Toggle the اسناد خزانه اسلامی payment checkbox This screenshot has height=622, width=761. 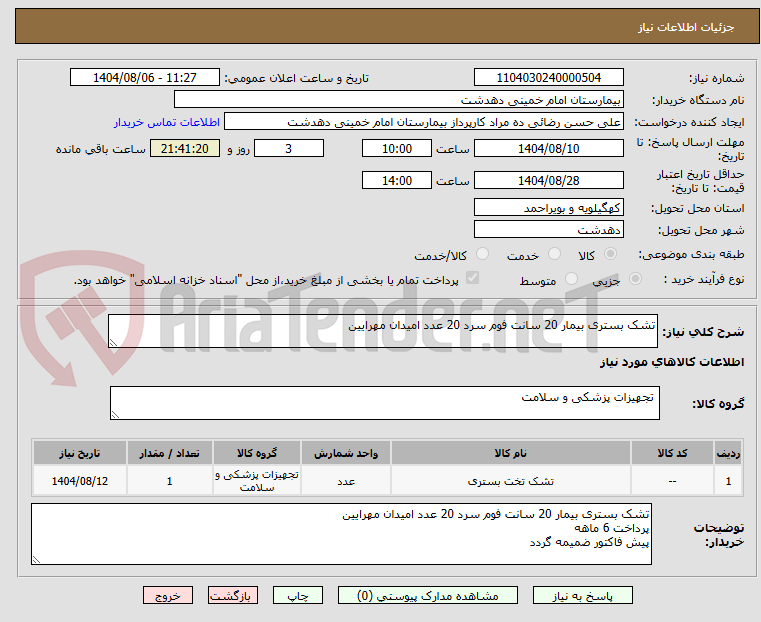tap(472, 278)
